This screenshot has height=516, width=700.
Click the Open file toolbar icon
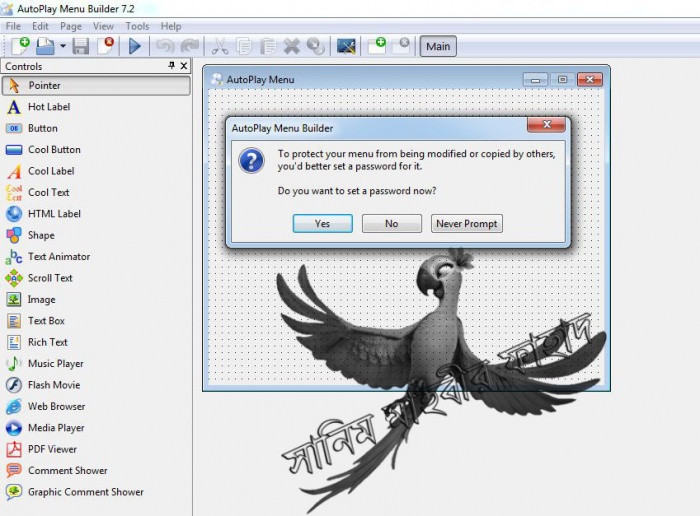pyautogui.click(x=45, y=46)
